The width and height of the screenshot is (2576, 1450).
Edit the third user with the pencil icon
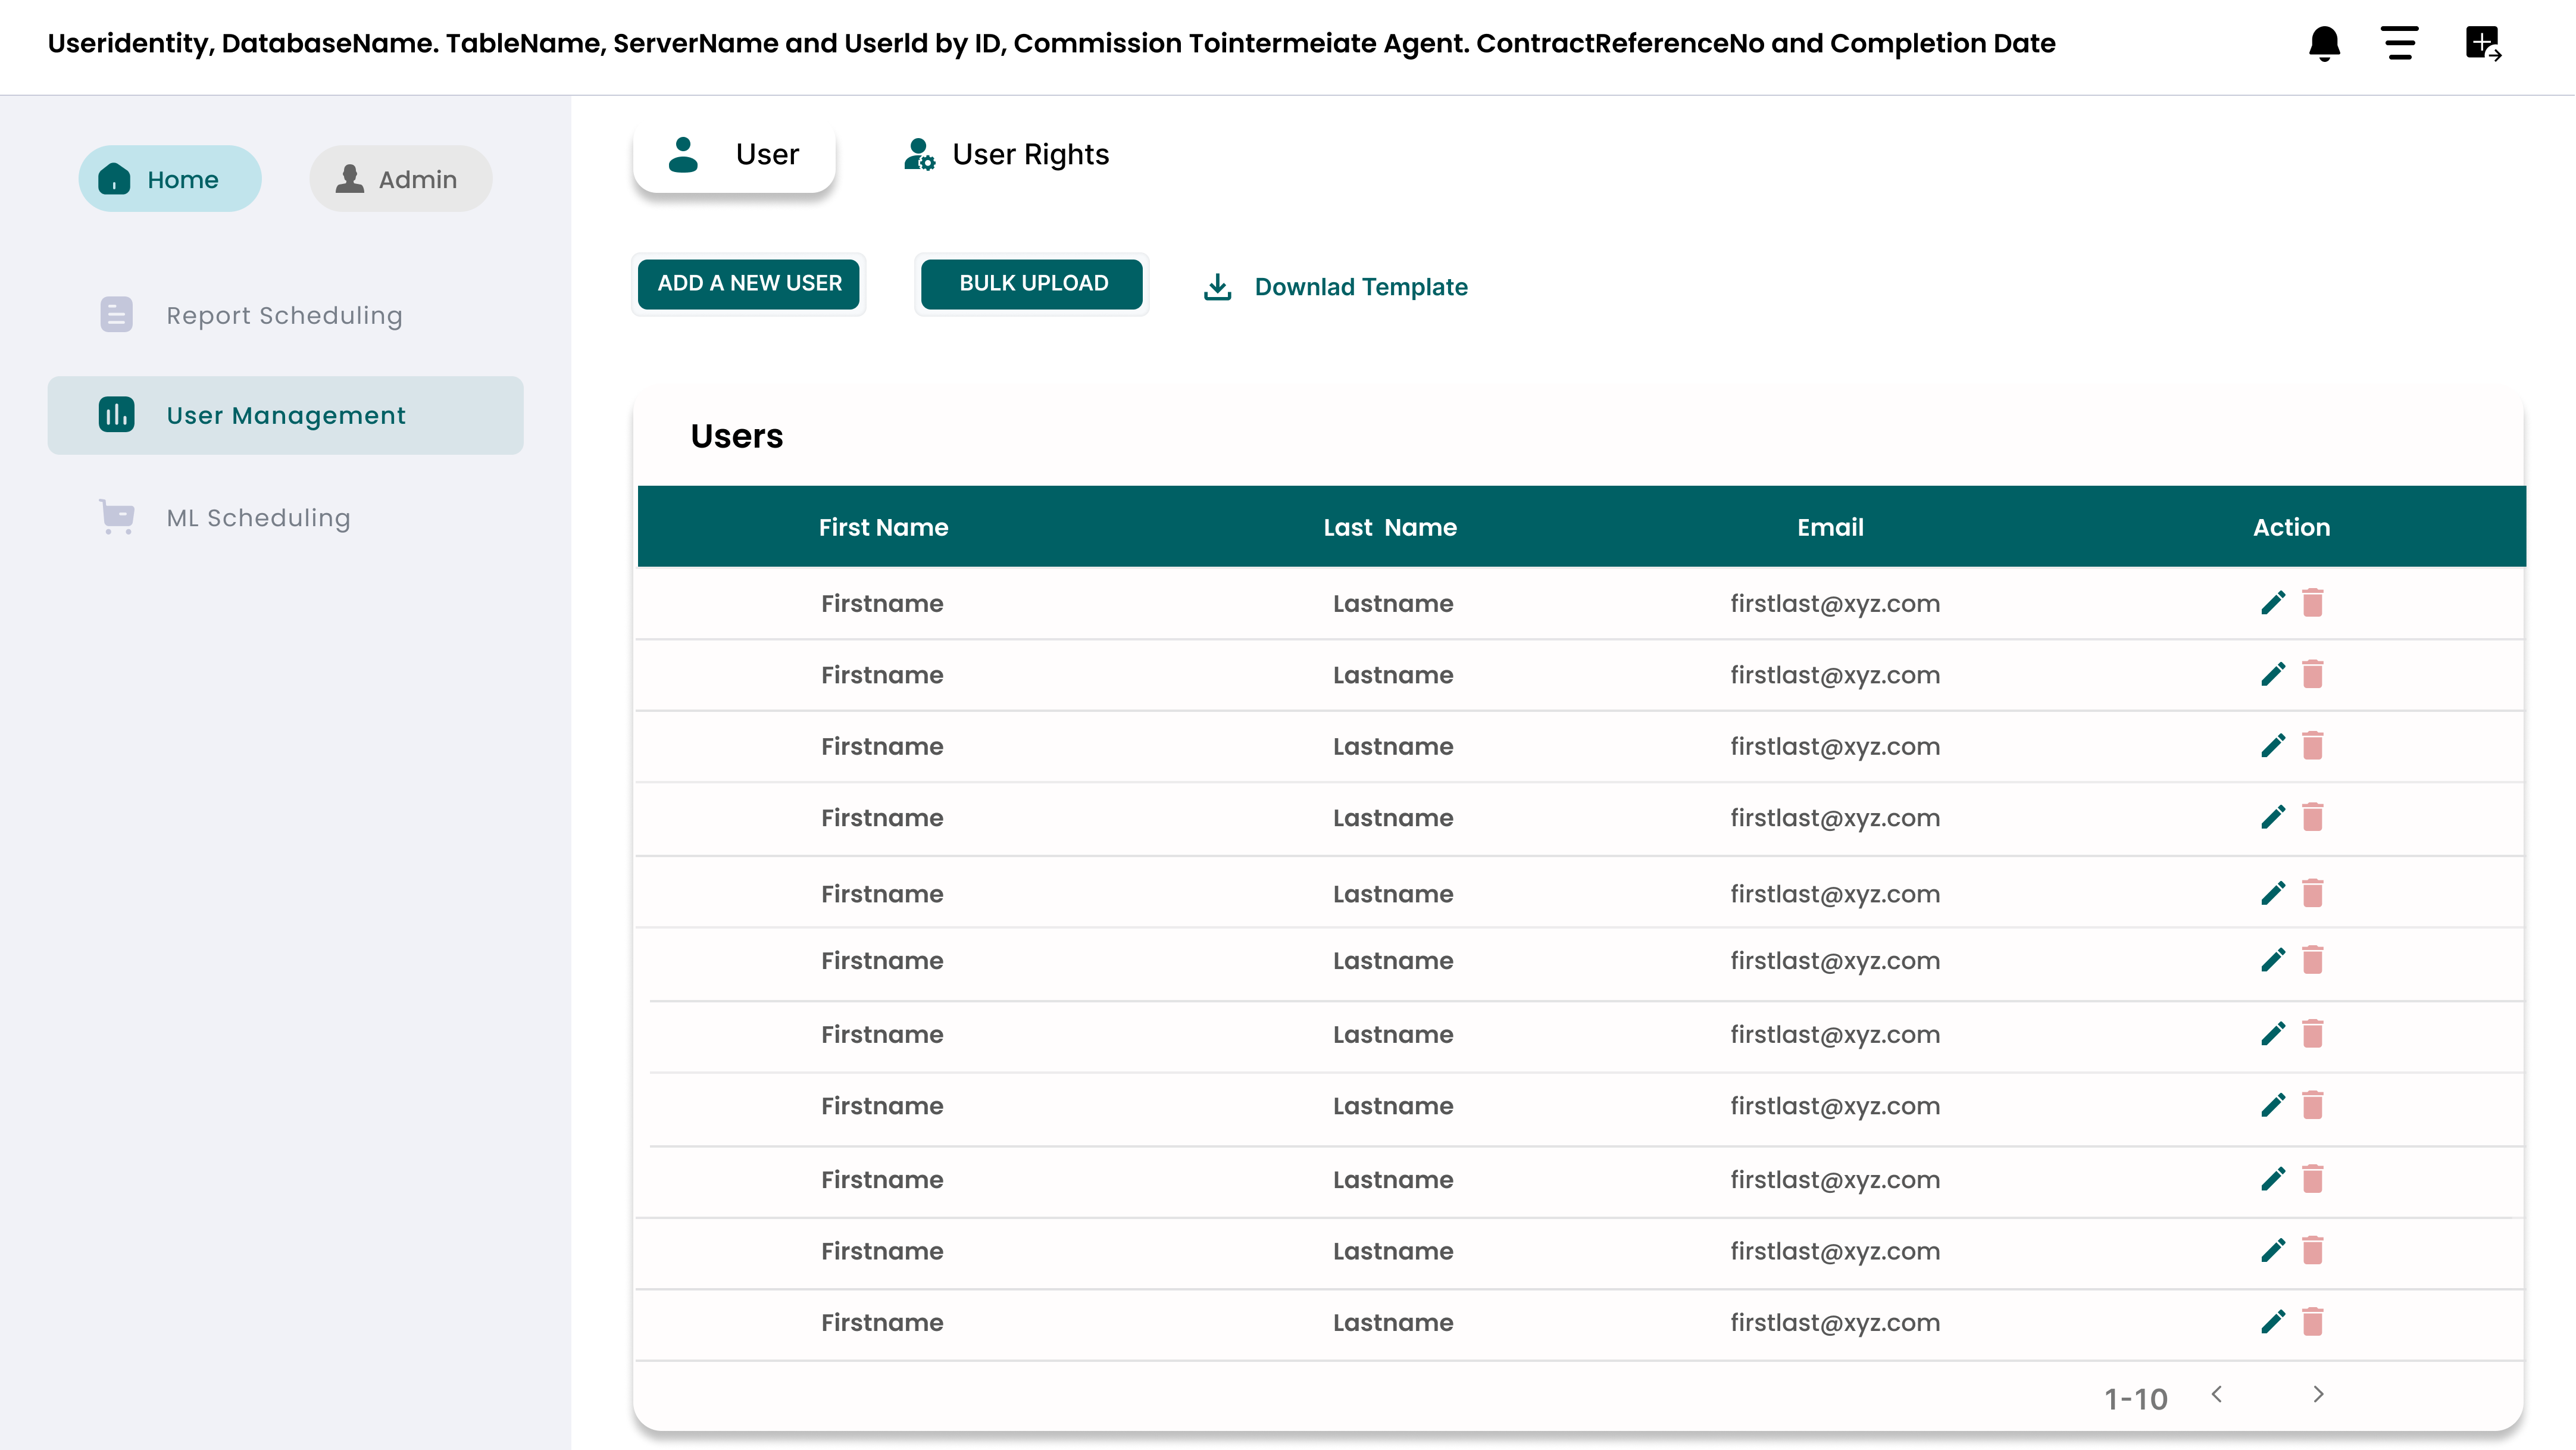click(x=2272, y=746)
